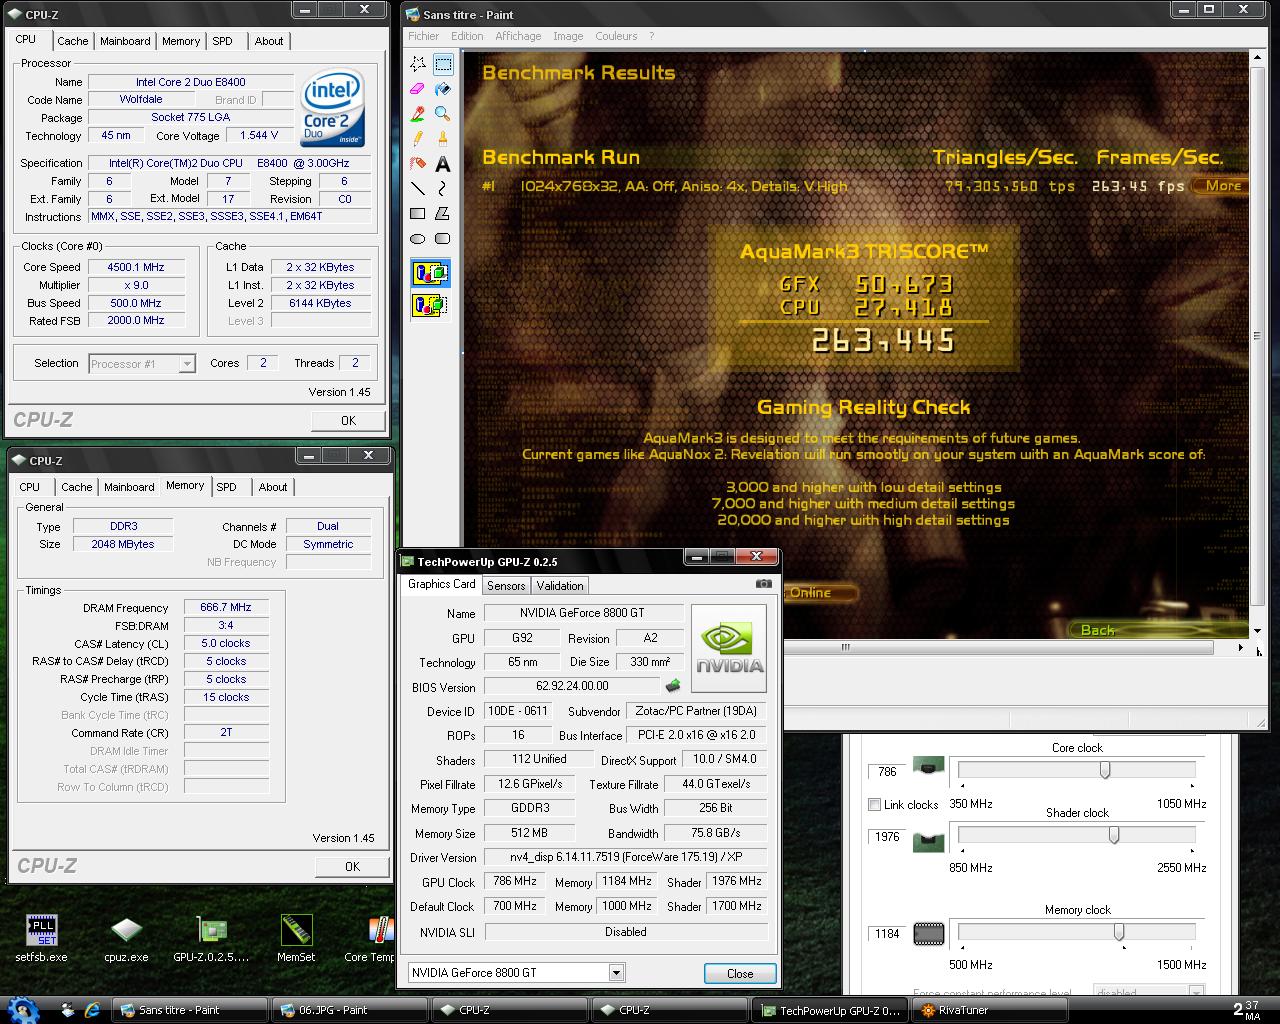Open Fichier menu in Paint
This screenshot has width=1280, height=1024.
coord(424,36)
